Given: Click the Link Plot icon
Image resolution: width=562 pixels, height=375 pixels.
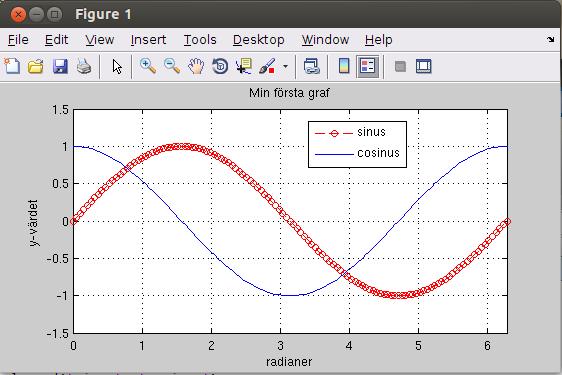Looking at the screenshot, I should tap(311, 66).
